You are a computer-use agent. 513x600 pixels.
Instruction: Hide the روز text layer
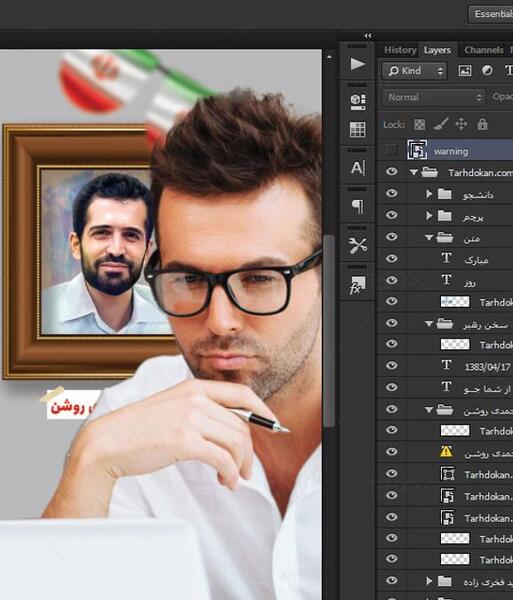click(x=391, y=280)
